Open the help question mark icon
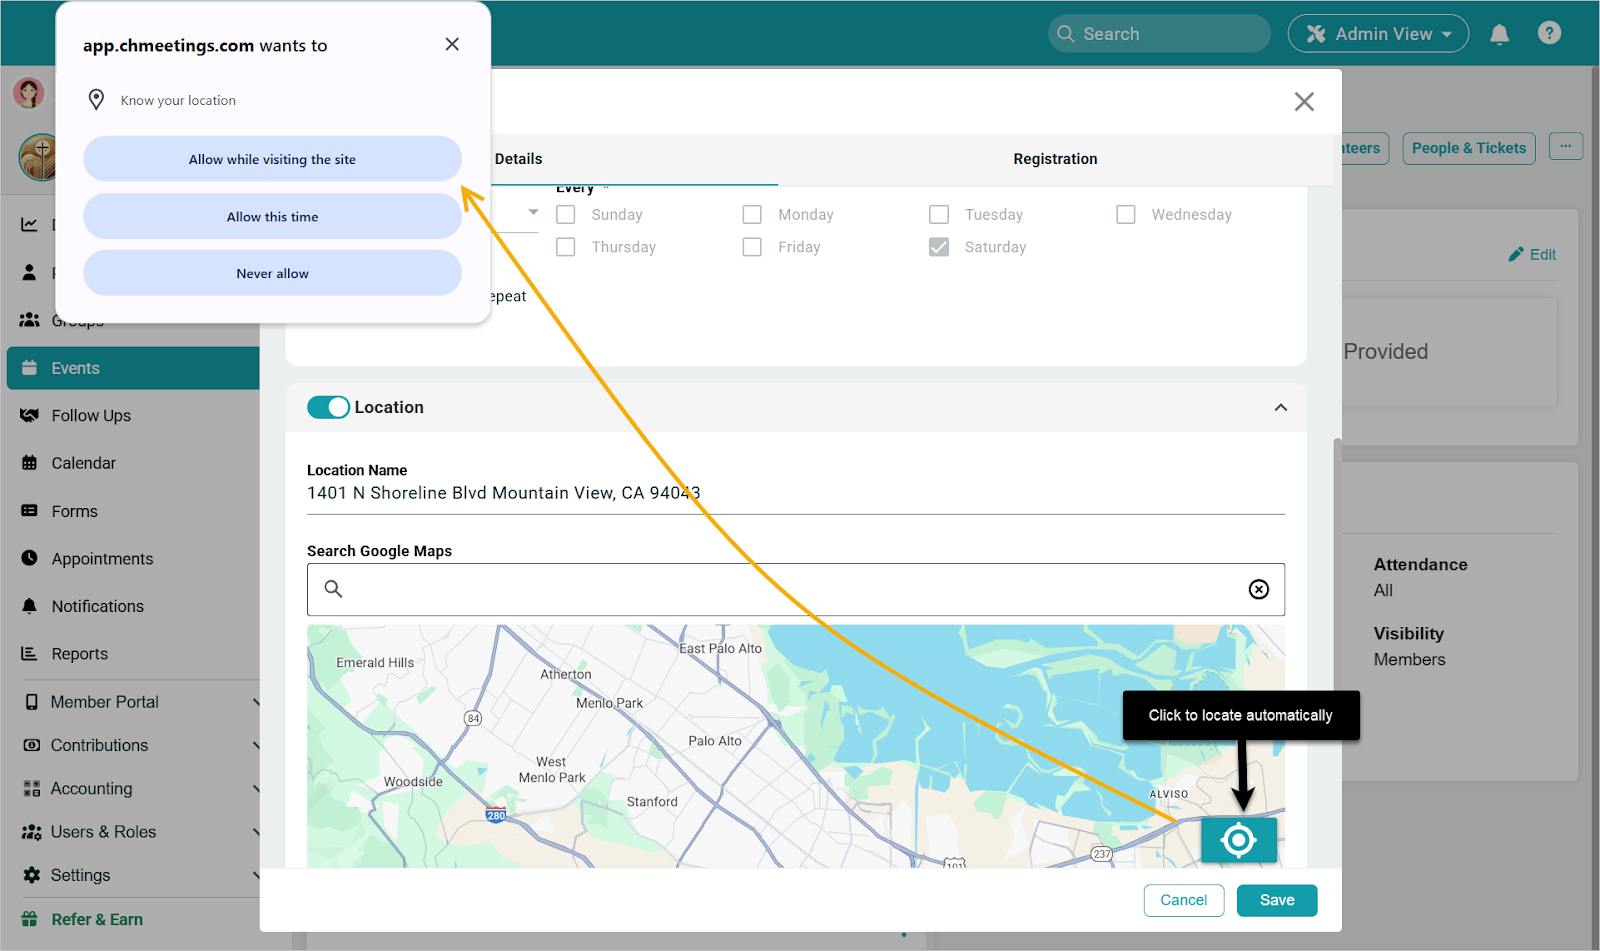 pos(1549,34)
